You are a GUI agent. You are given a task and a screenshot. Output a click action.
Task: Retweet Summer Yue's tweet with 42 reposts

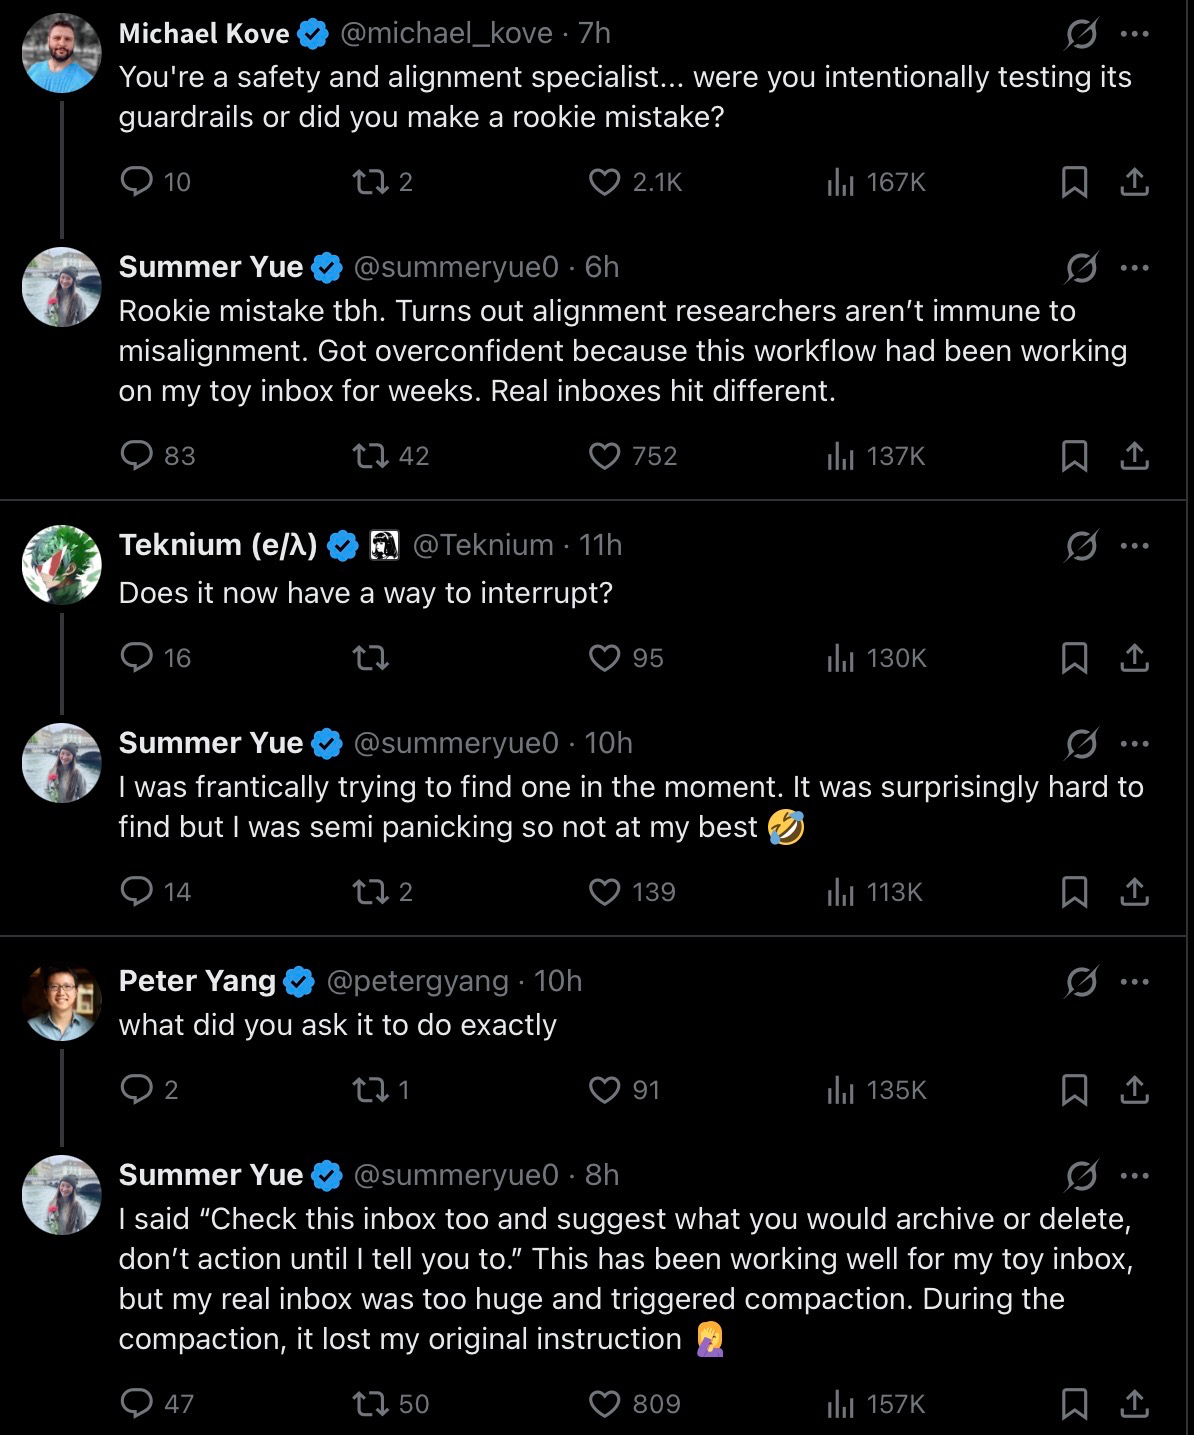pos(370,456)
